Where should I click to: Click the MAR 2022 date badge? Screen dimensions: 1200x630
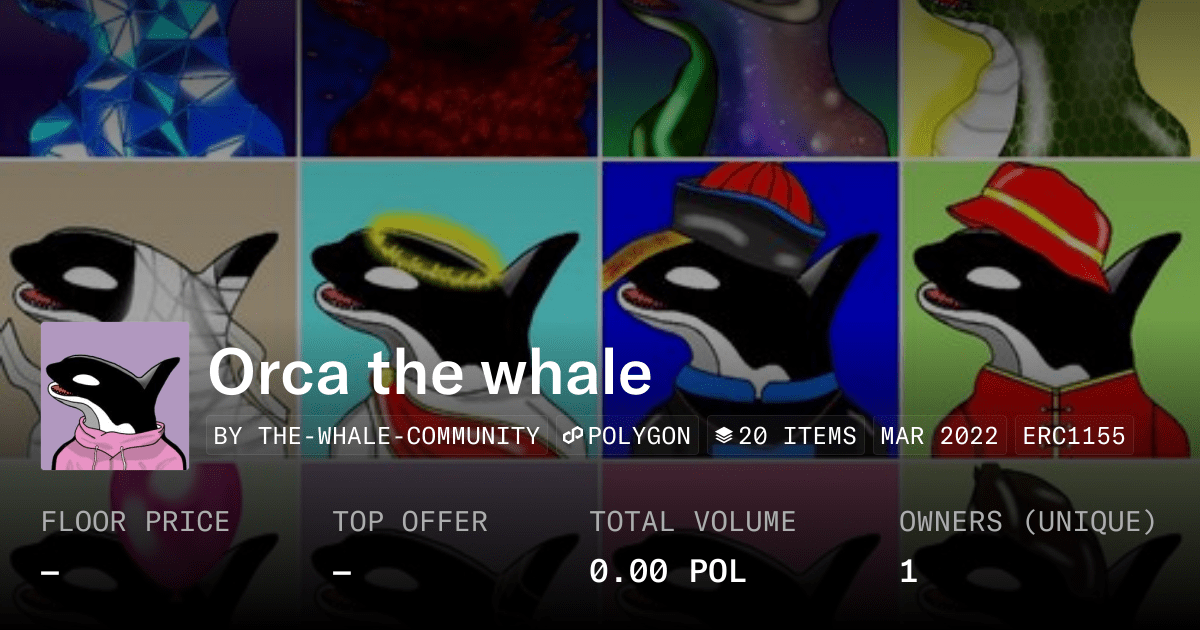pyautogui.click(x=940, y=436)
